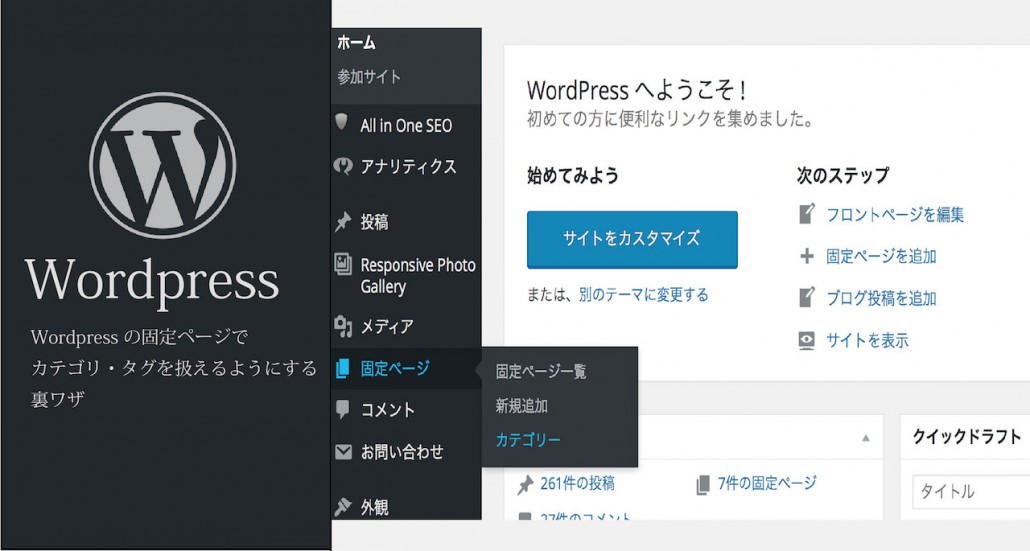Image resolution: width=1030 pixels, height=551 pixels.
Task: Open the 261件の投稿 link
Action: click(577, 484)
